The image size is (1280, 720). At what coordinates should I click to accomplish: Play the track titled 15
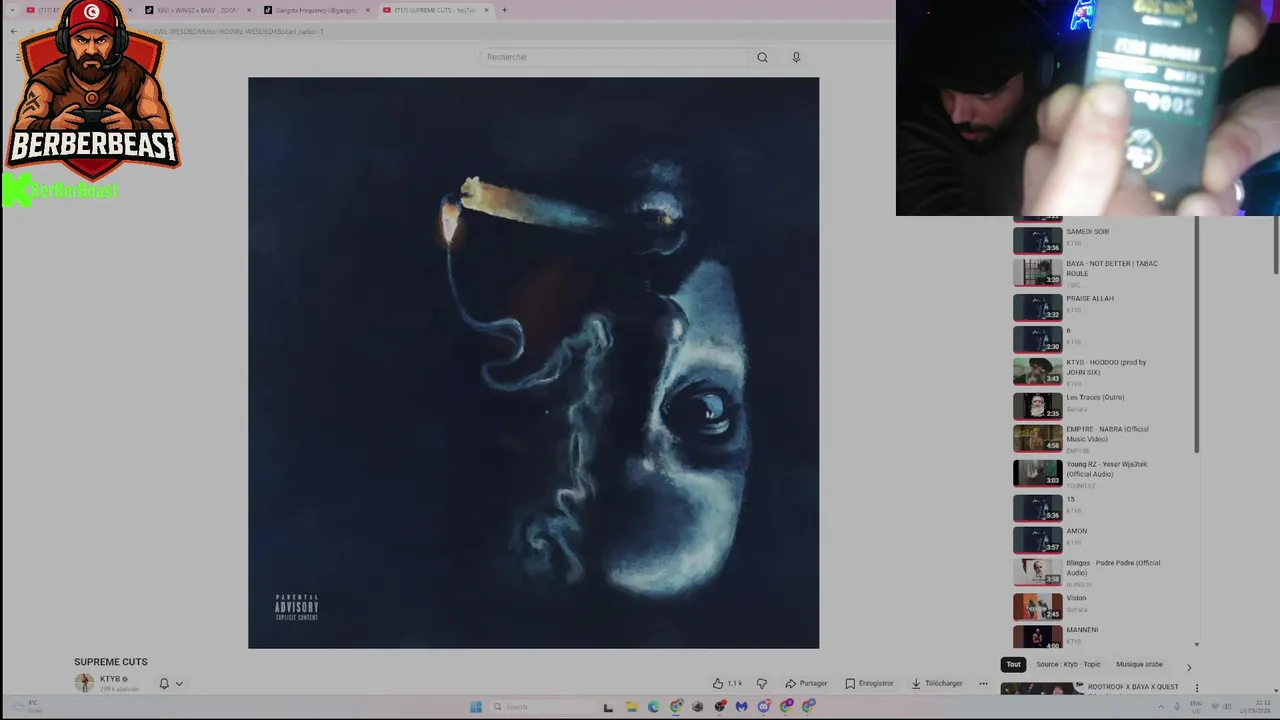pyautogui.click(x=1100, y=507)
